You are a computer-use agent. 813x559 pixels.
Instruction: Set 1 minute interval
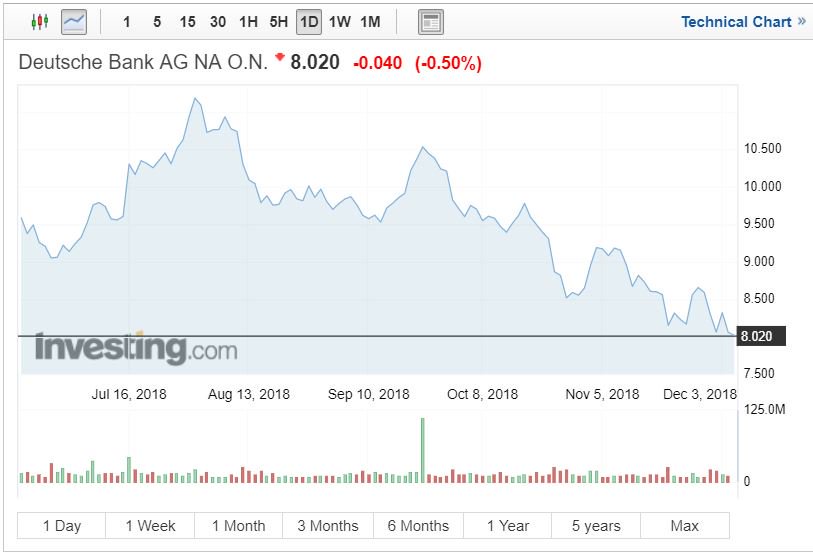pos(127,22)
